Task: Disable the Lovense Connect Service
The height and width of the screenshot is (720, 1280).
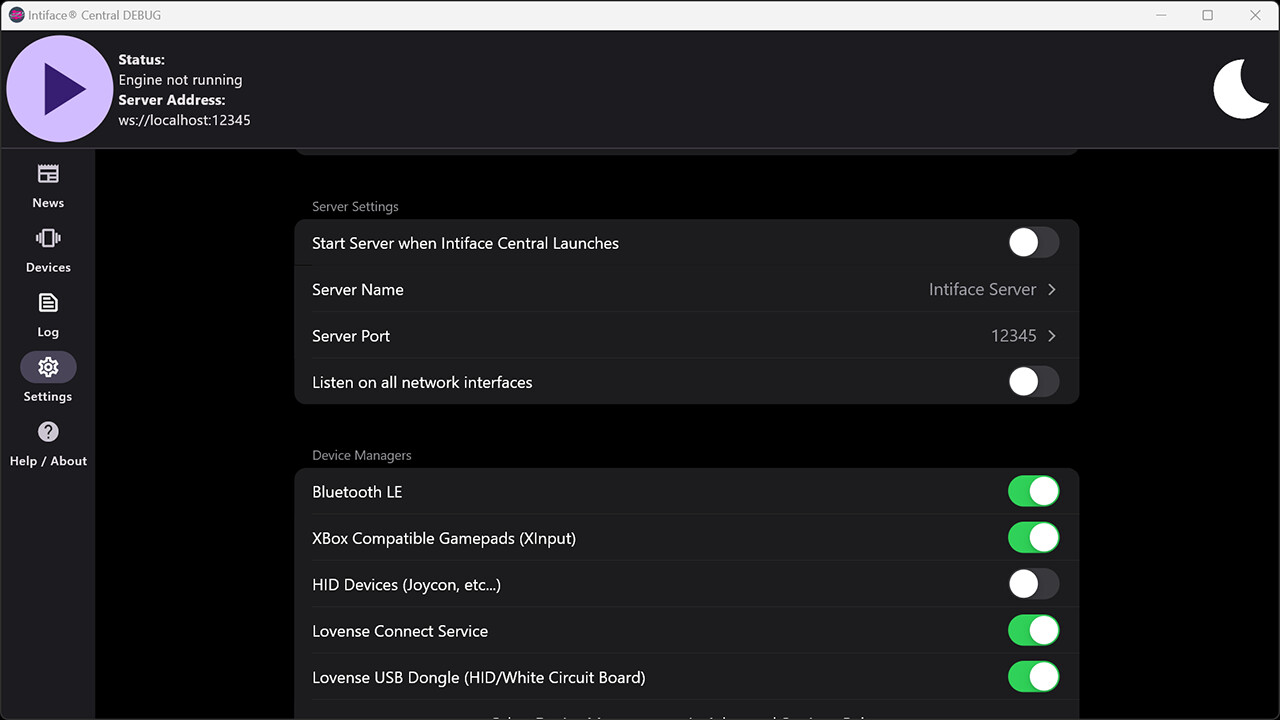Action: (x=1033, y=630)
